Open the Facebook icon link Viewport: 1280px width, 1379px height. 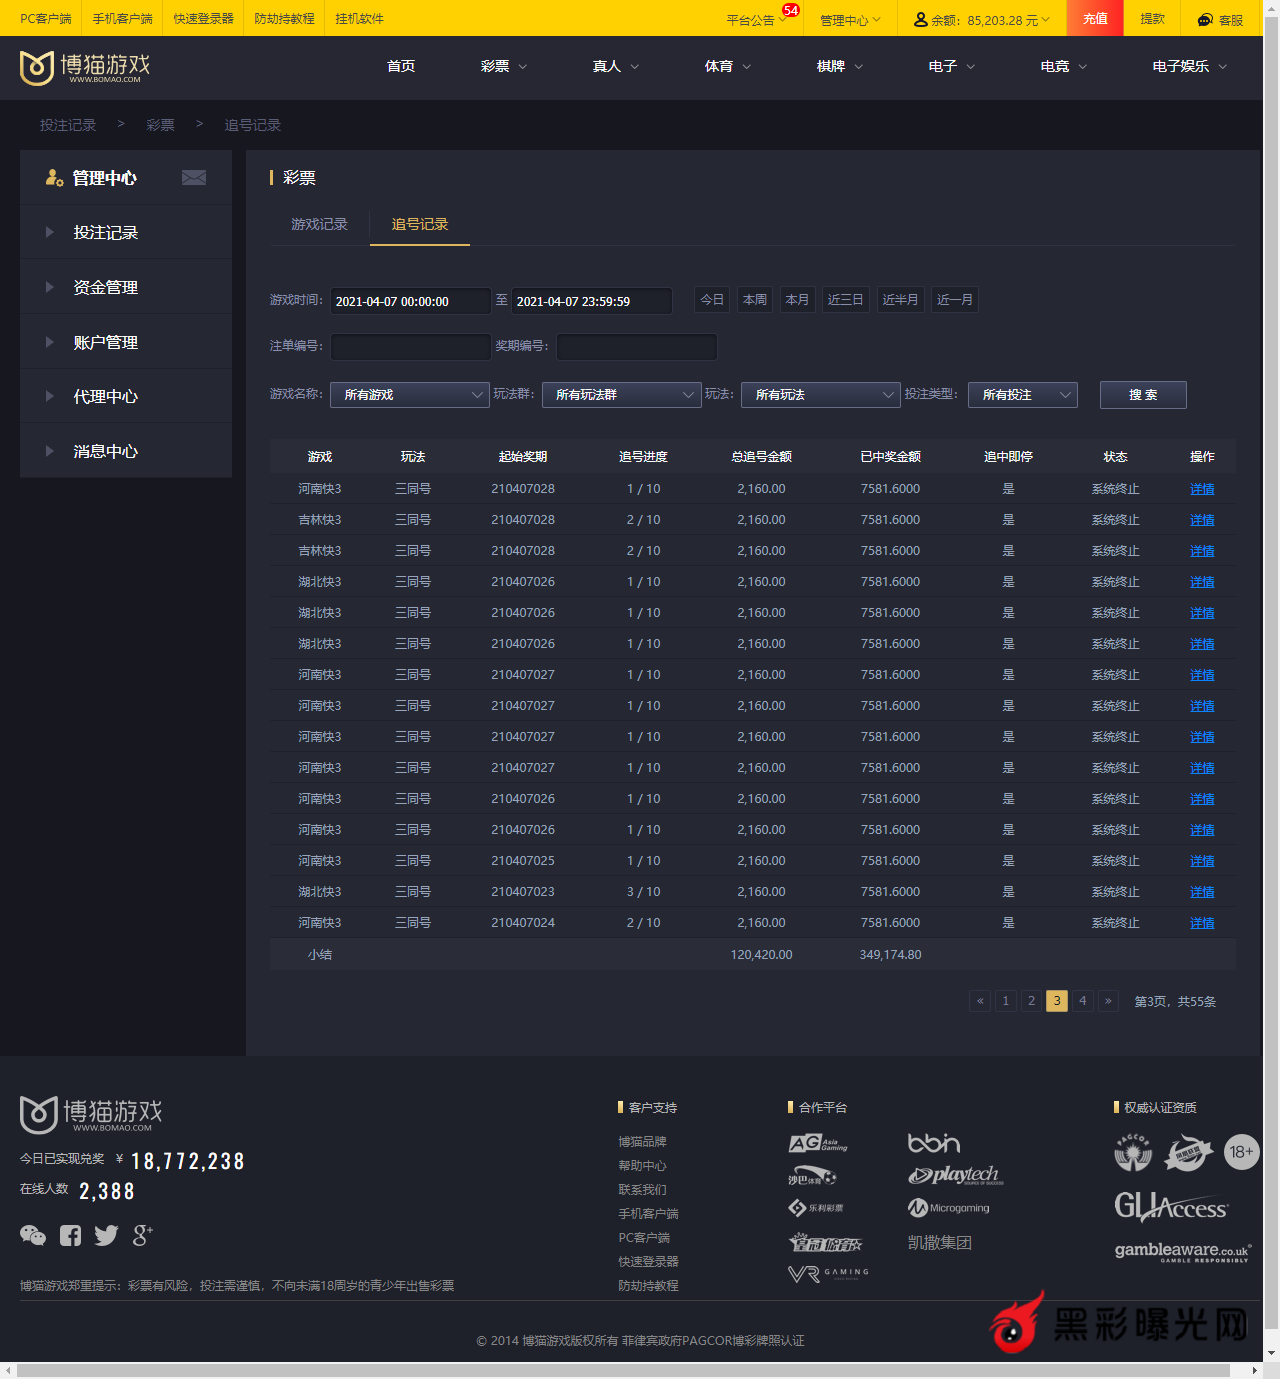point(70,1235)
